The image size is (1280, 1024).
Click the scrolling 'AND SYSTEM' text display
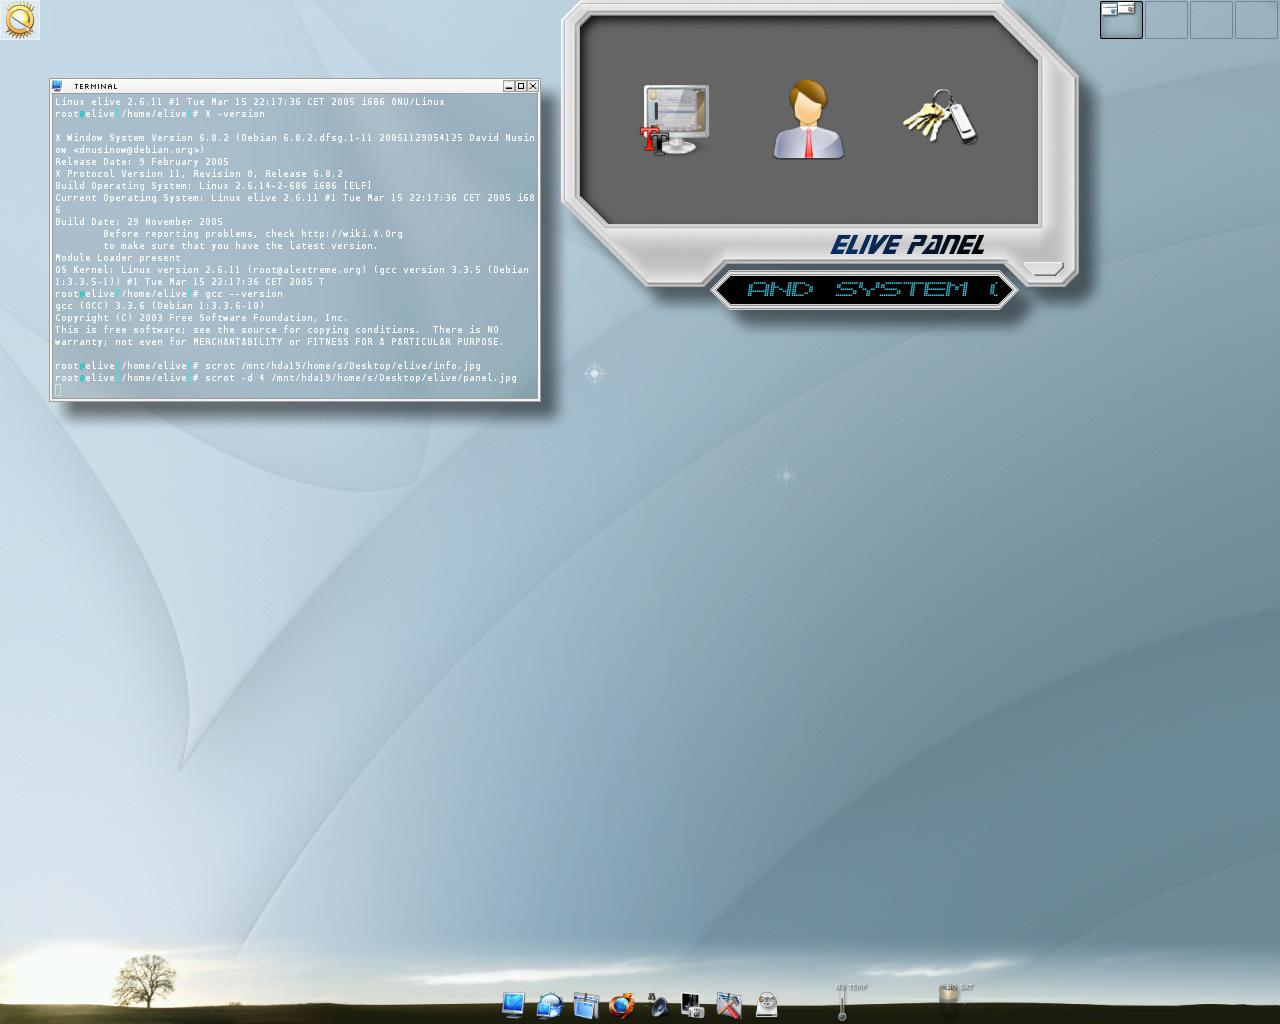click(x=864, y=290)
